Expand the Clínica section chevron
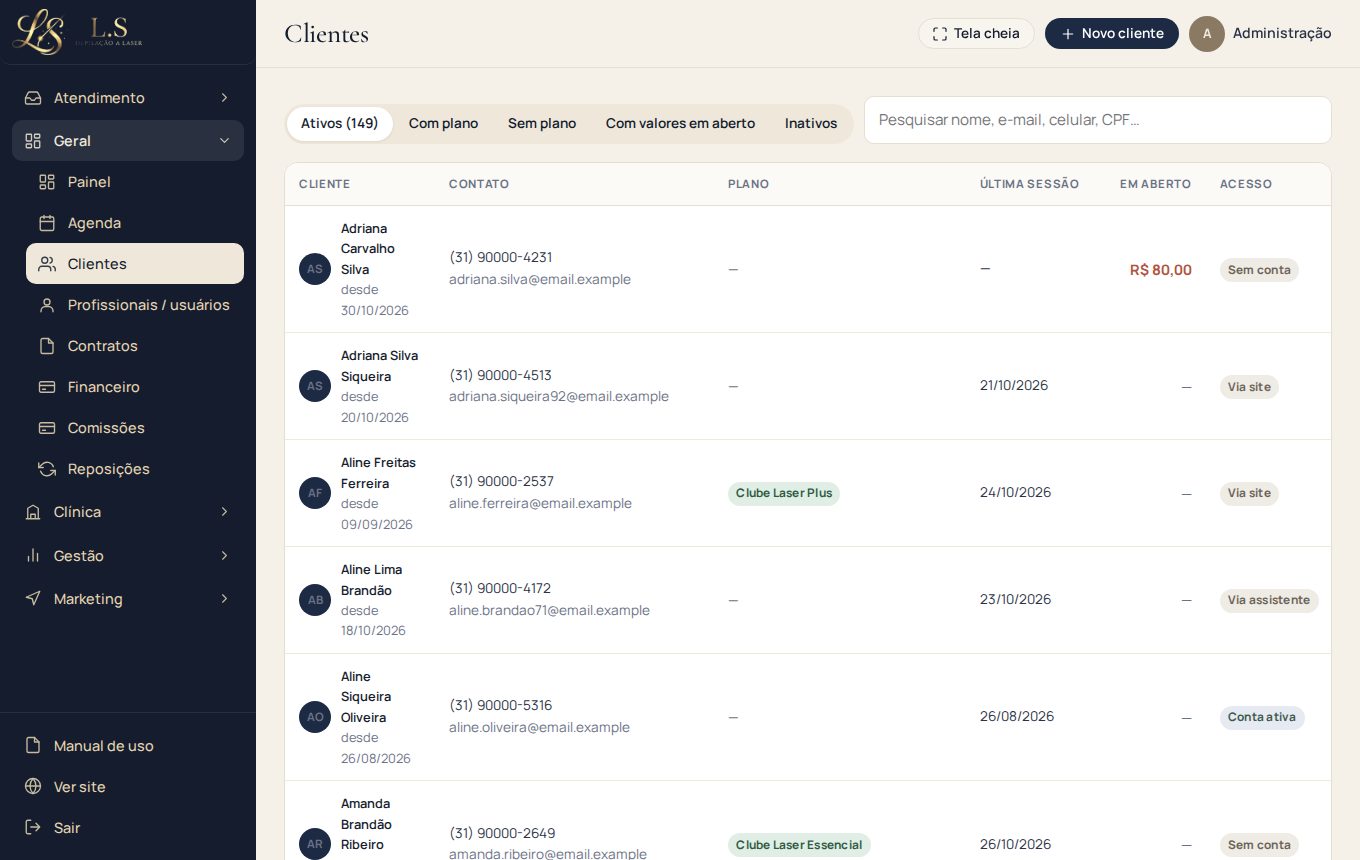 [x=224, y=512]
